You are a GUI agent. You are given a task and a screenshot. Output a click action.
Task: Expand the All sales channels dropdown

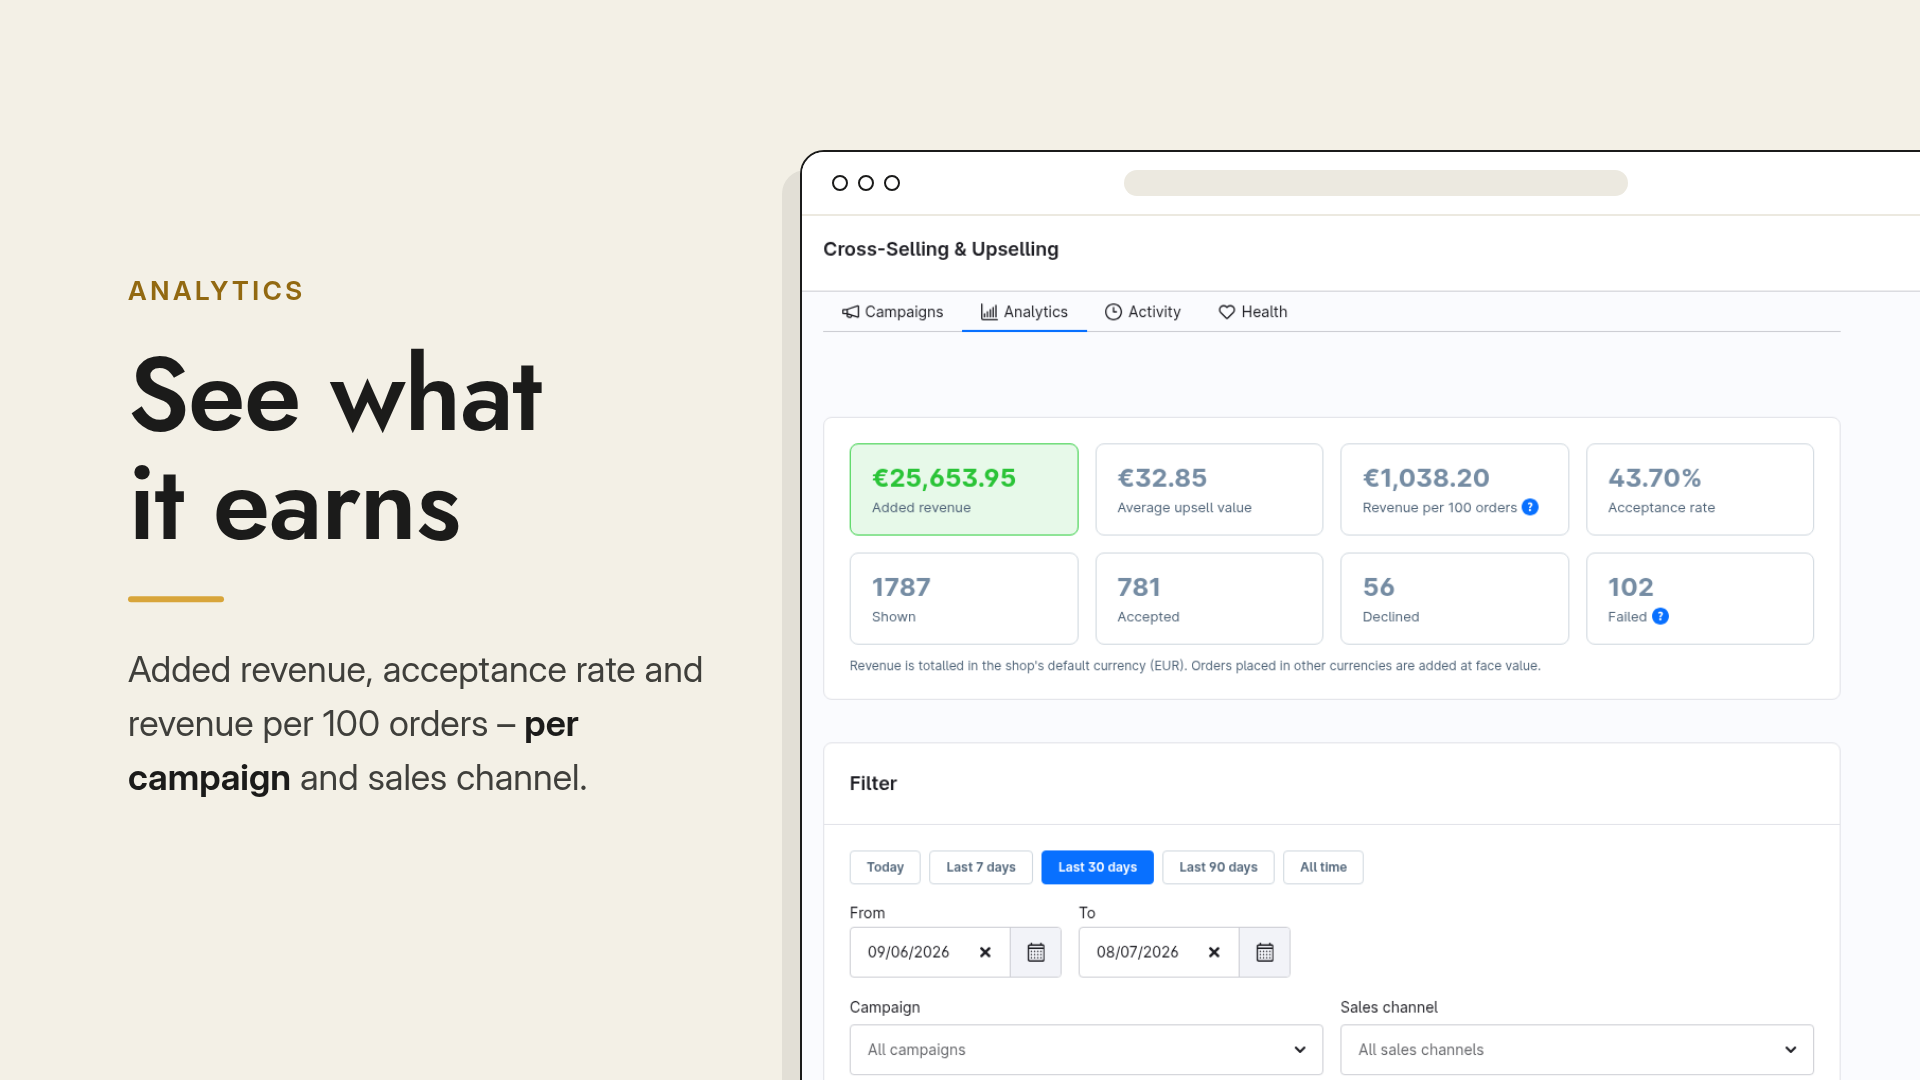click(x=1577, y=1049)
